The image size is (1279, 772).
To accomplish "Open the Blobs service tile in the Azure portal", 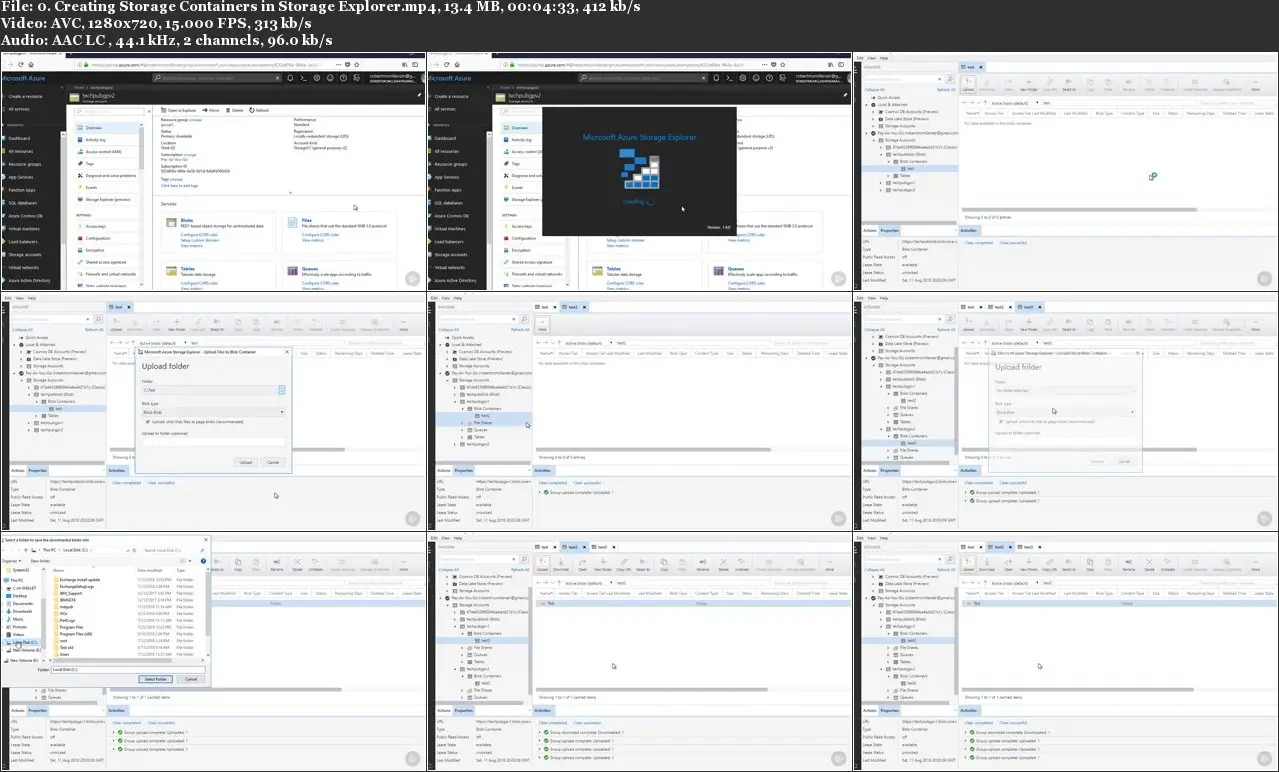I will 218,232.
